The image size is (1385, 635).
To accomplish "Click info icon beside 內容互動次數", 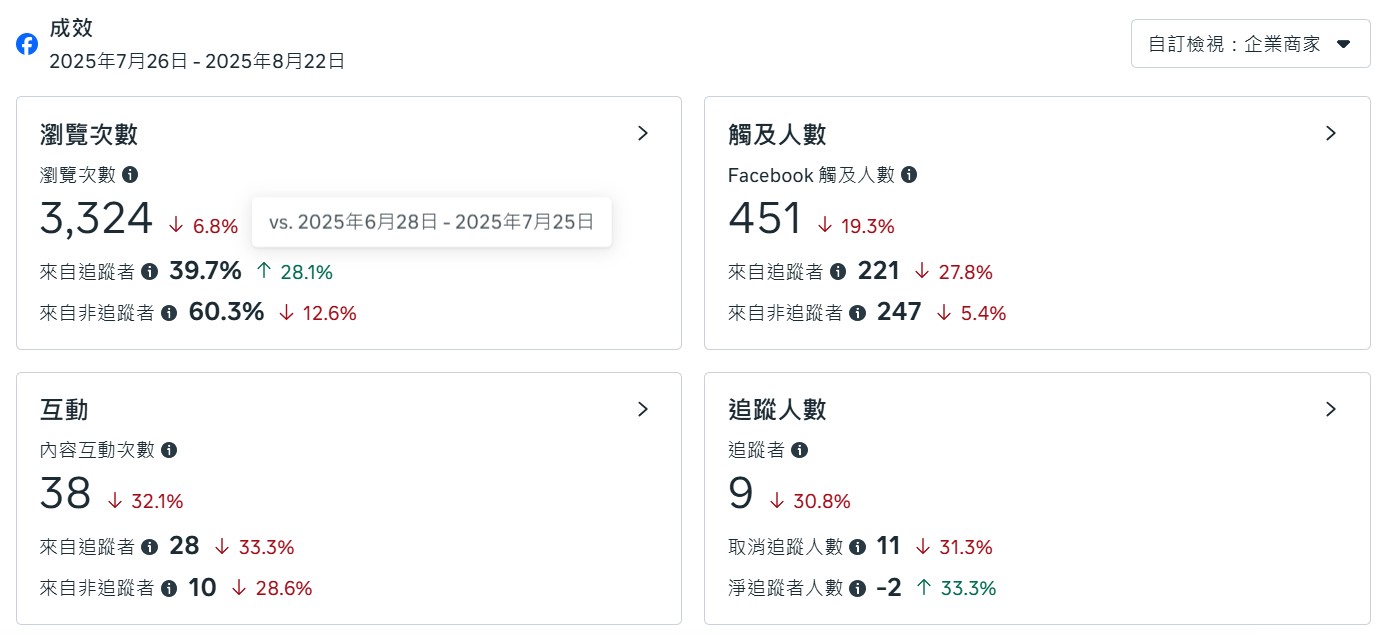I will [169, 450].
